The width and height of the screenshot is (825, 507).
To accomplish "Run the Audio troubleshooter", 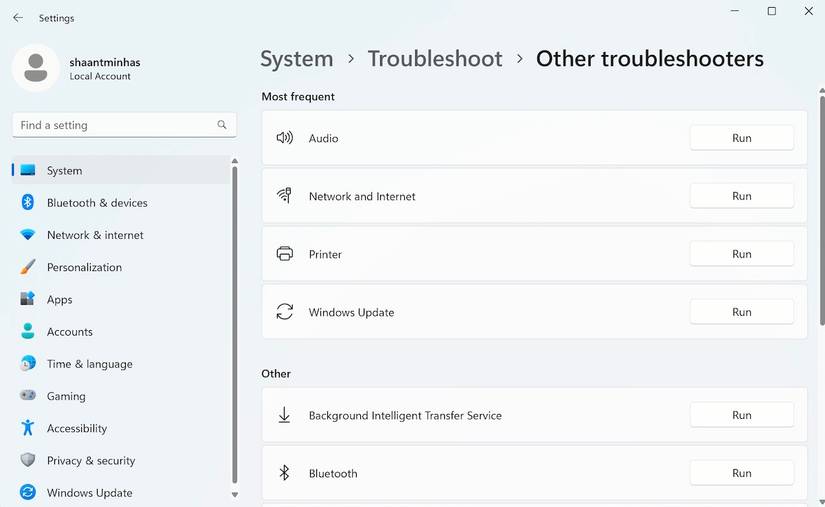I will click(741, 138).
